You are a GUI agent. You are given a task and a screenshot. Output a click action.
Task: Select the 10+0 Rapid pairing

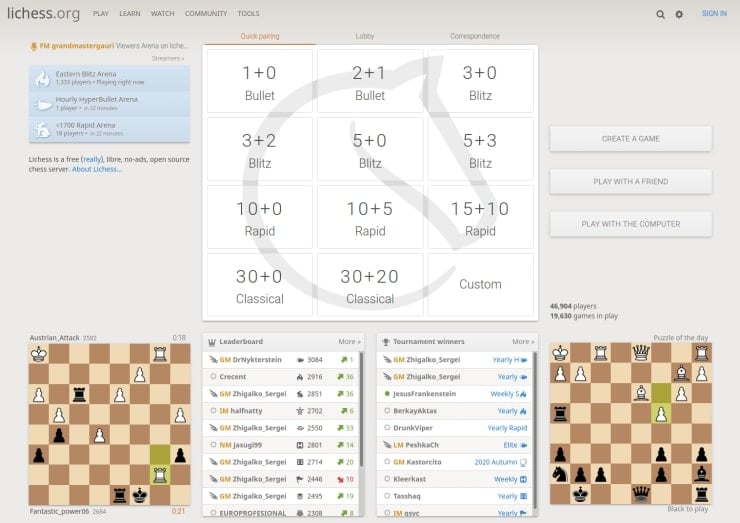pyautogui.click(x=259, y=217)
